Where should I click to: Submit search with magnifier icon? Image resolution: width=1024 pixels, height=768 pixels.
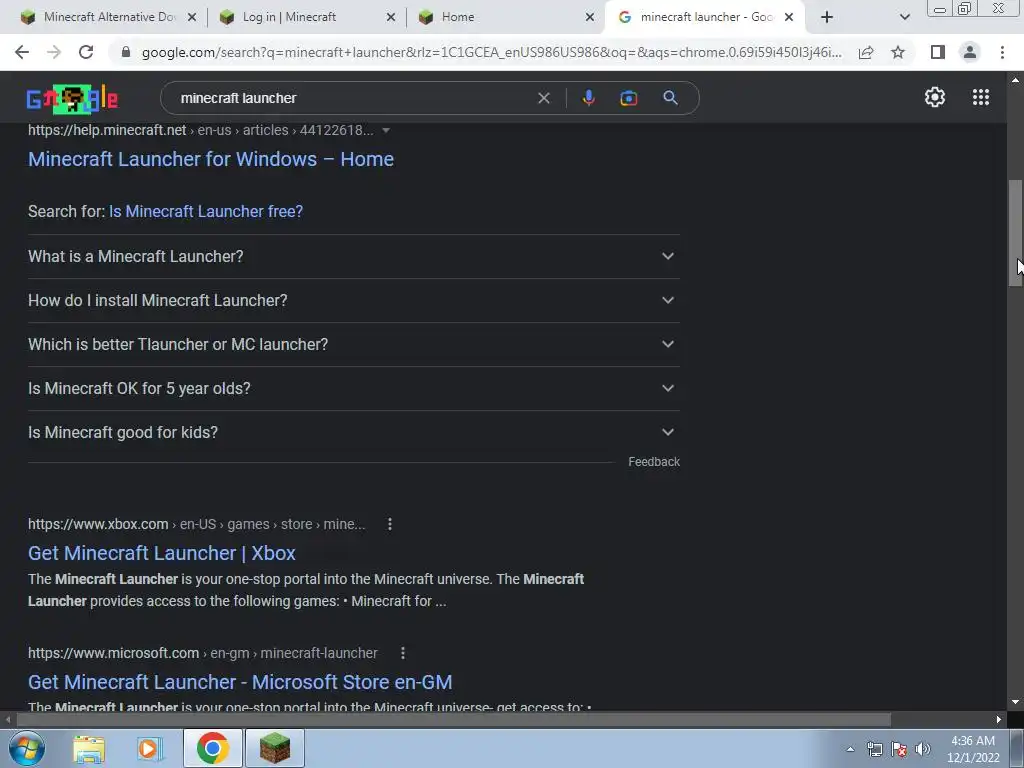(x=670, y=98)
